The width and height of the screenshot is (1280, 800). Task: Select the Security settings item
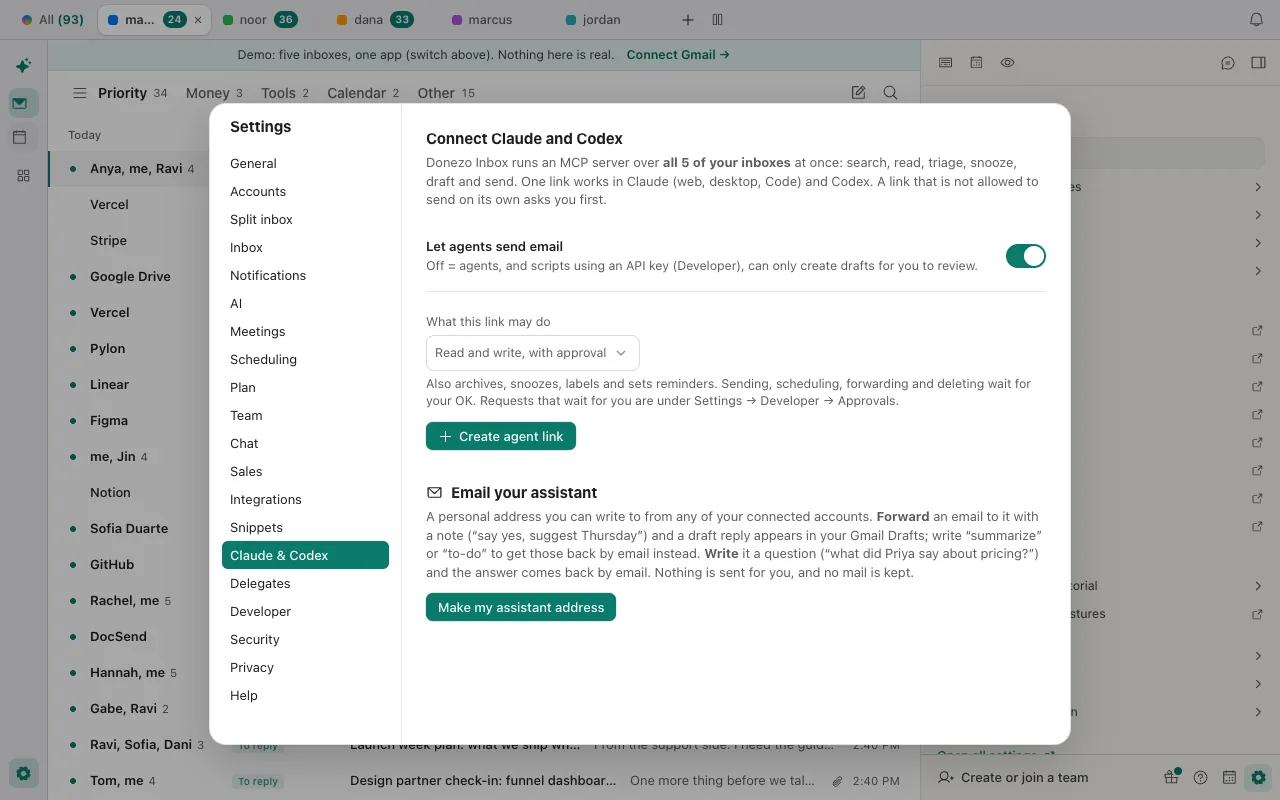click(305, 639)
